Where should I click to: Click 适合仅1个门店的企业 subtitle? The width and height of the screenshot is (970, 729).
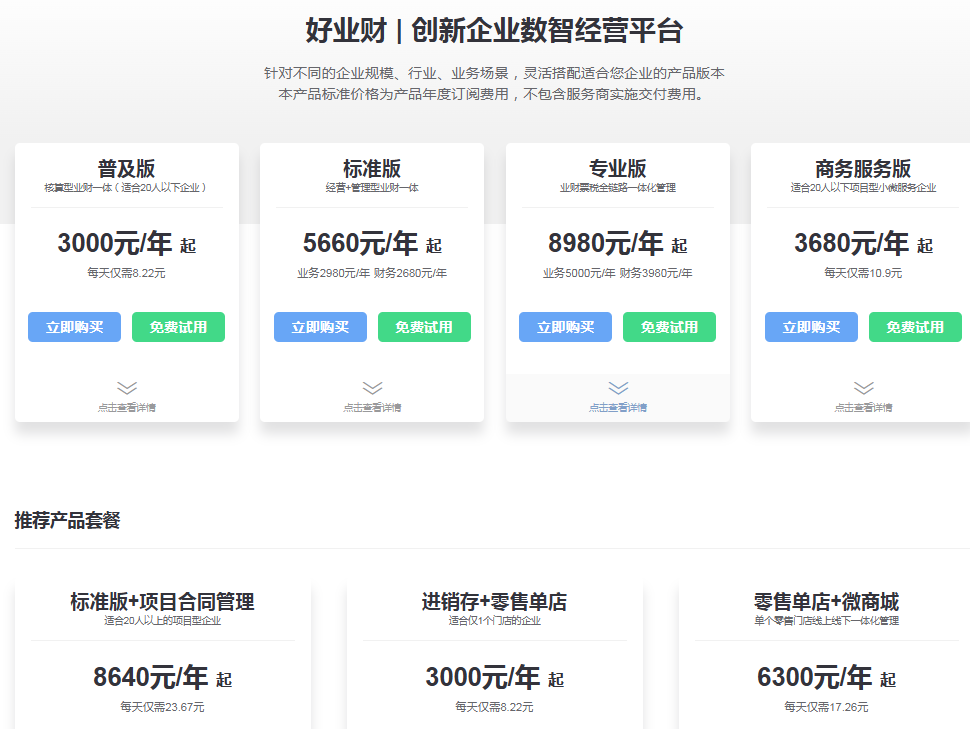495,621
